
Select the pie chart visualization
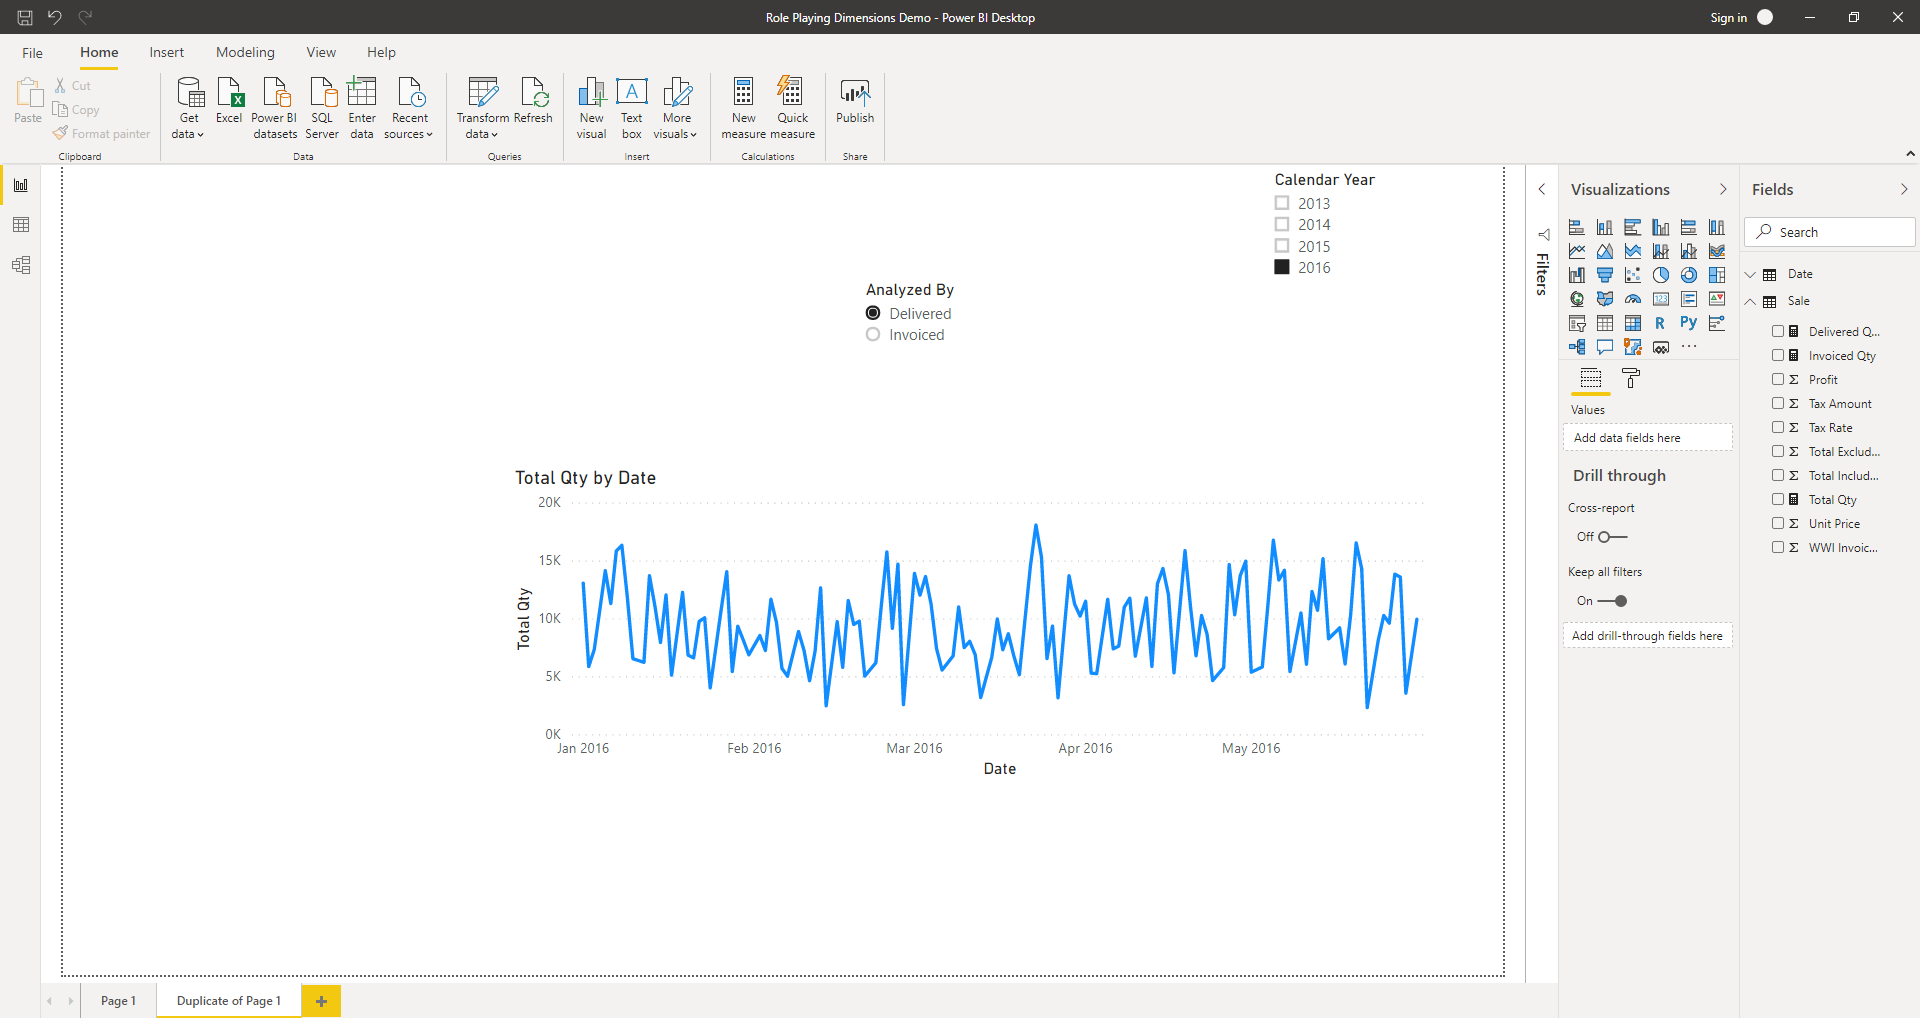tap(1661, 275)
